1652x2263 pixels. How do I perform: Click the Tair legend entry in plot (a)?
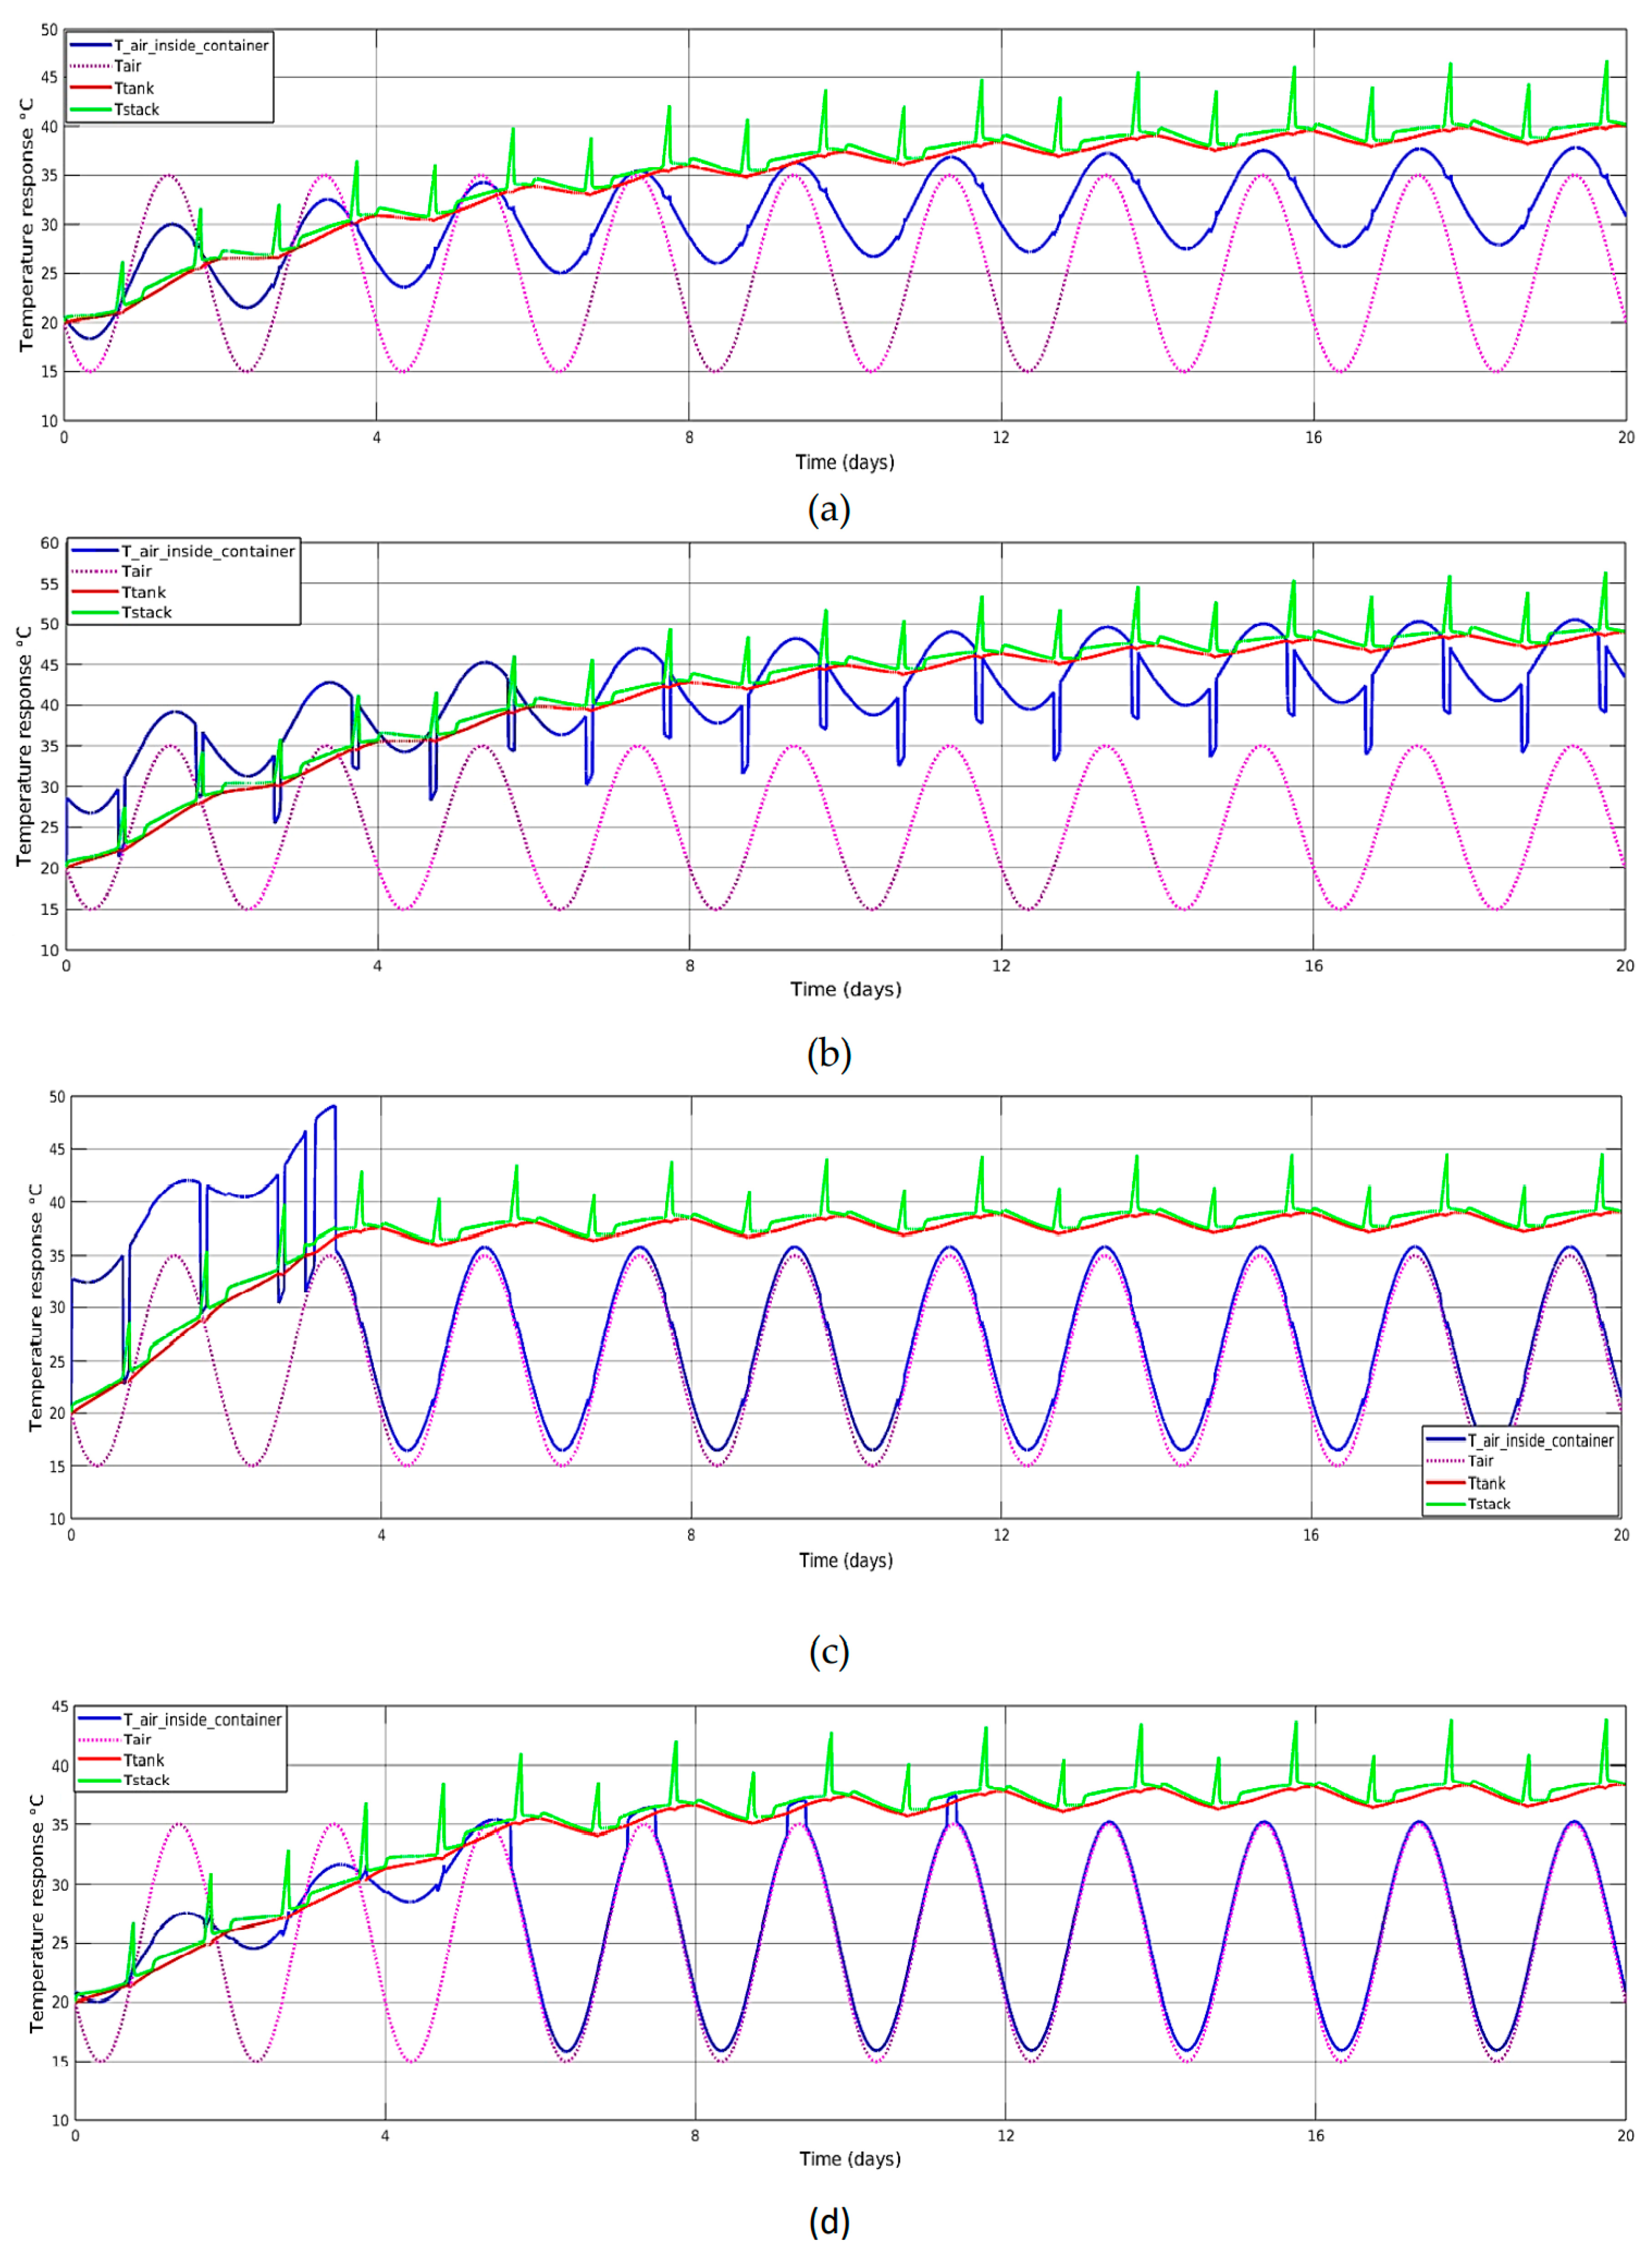[127, 67]
